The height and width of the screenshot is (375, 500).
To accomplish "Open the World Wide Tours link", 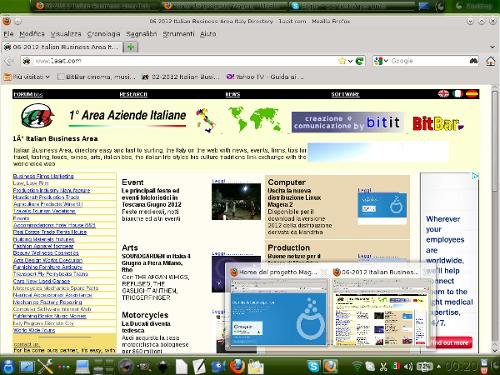I will click(34, 330).
